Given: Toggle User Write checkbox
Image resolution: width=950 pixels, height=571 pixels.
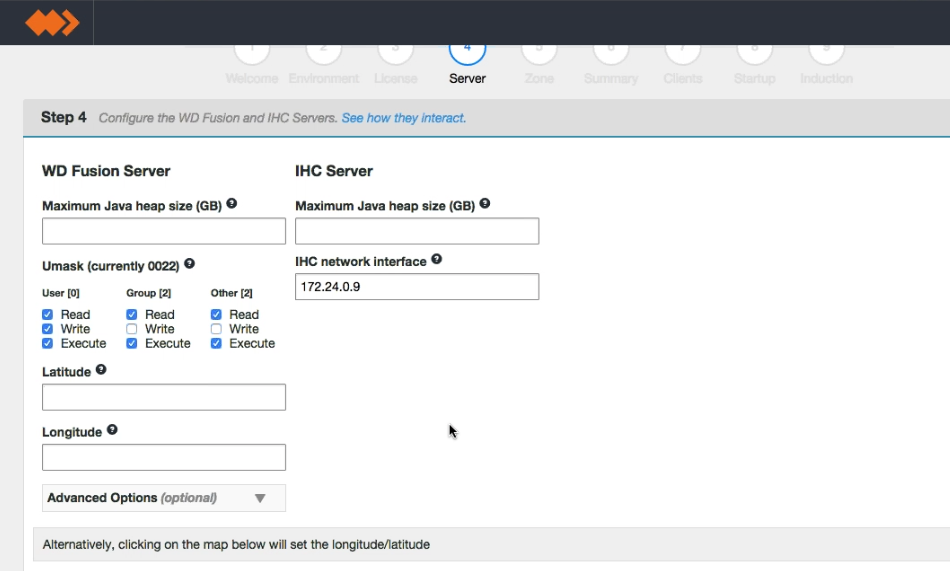Looking at the screenshot, I should click(47, 329).
